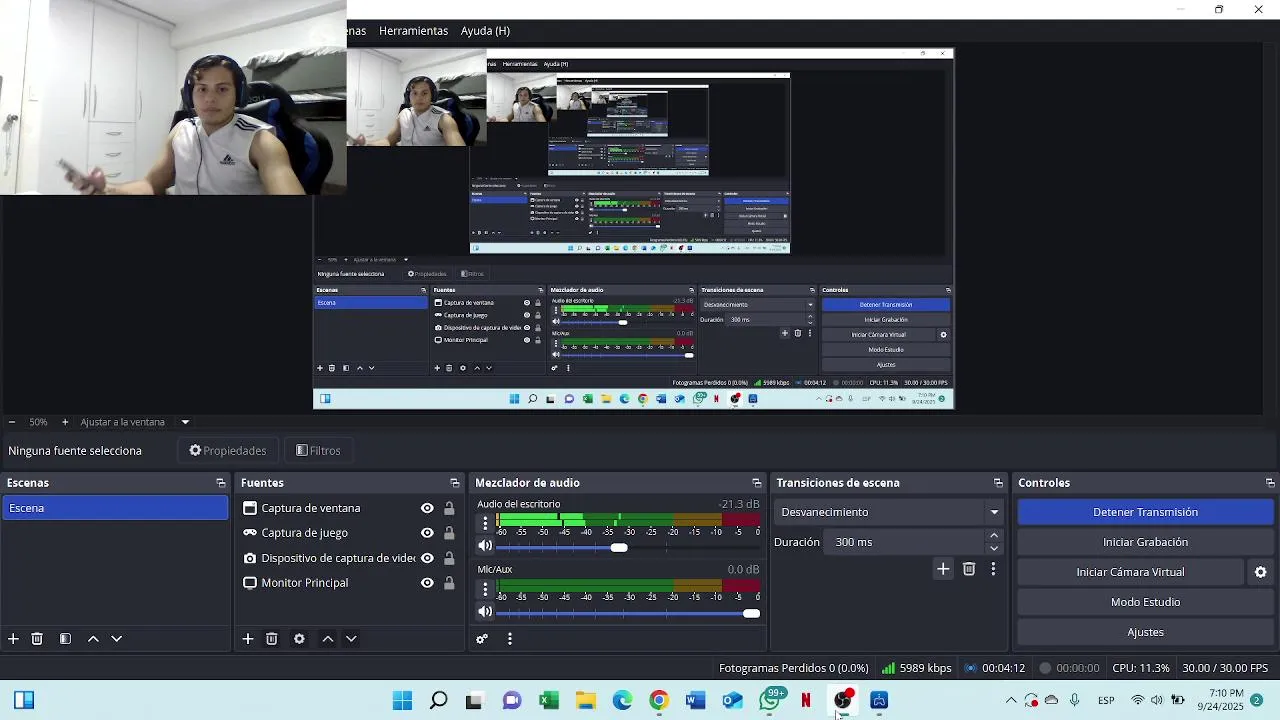Hide Captura de ventana source
The image size is (1280, 720).
[x=427, y=508]
